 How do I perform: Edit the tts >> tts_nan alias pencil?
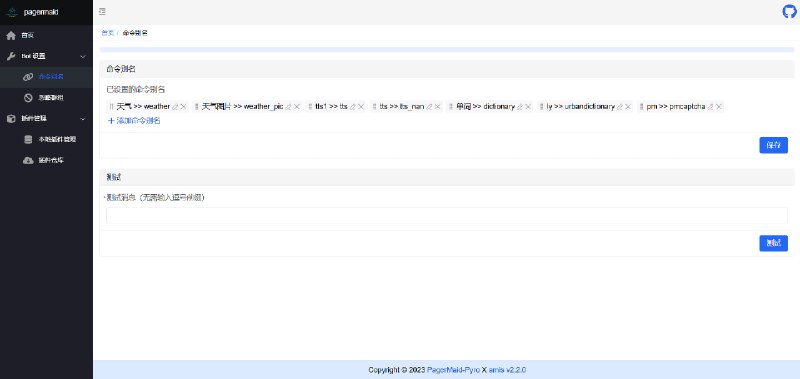click(x=429, y=107)
